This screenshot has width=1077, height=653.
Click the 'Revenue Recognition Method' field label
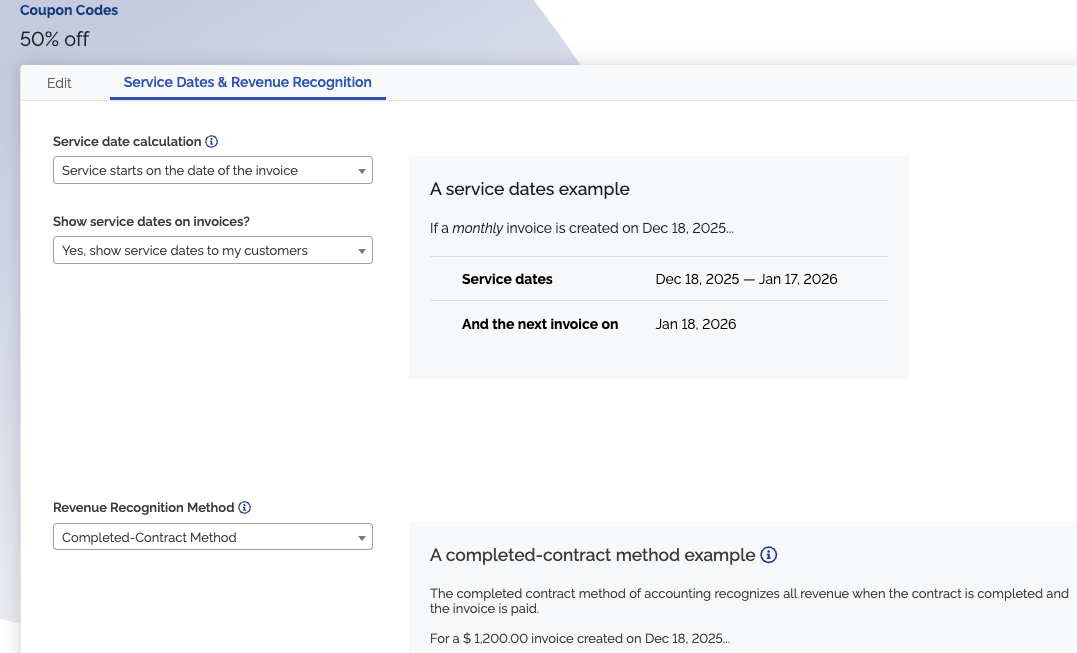tap(143, 508)
